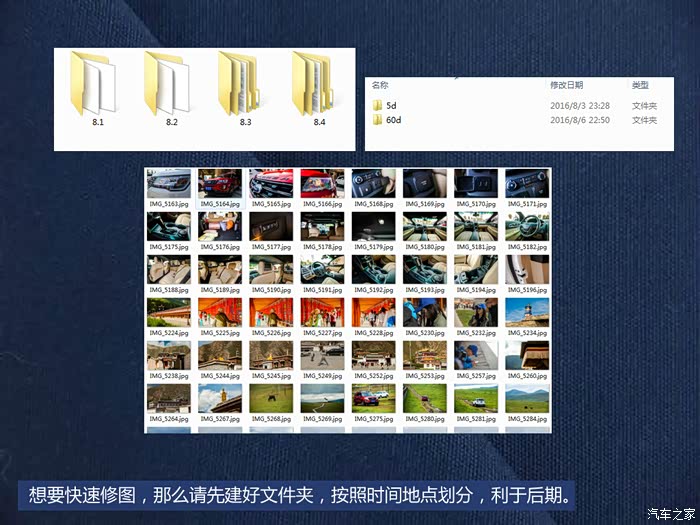The image size is (700, 525).
Task: Pick the IMG_5284.jpg mountain photo
Action: (x=527, y=399)
